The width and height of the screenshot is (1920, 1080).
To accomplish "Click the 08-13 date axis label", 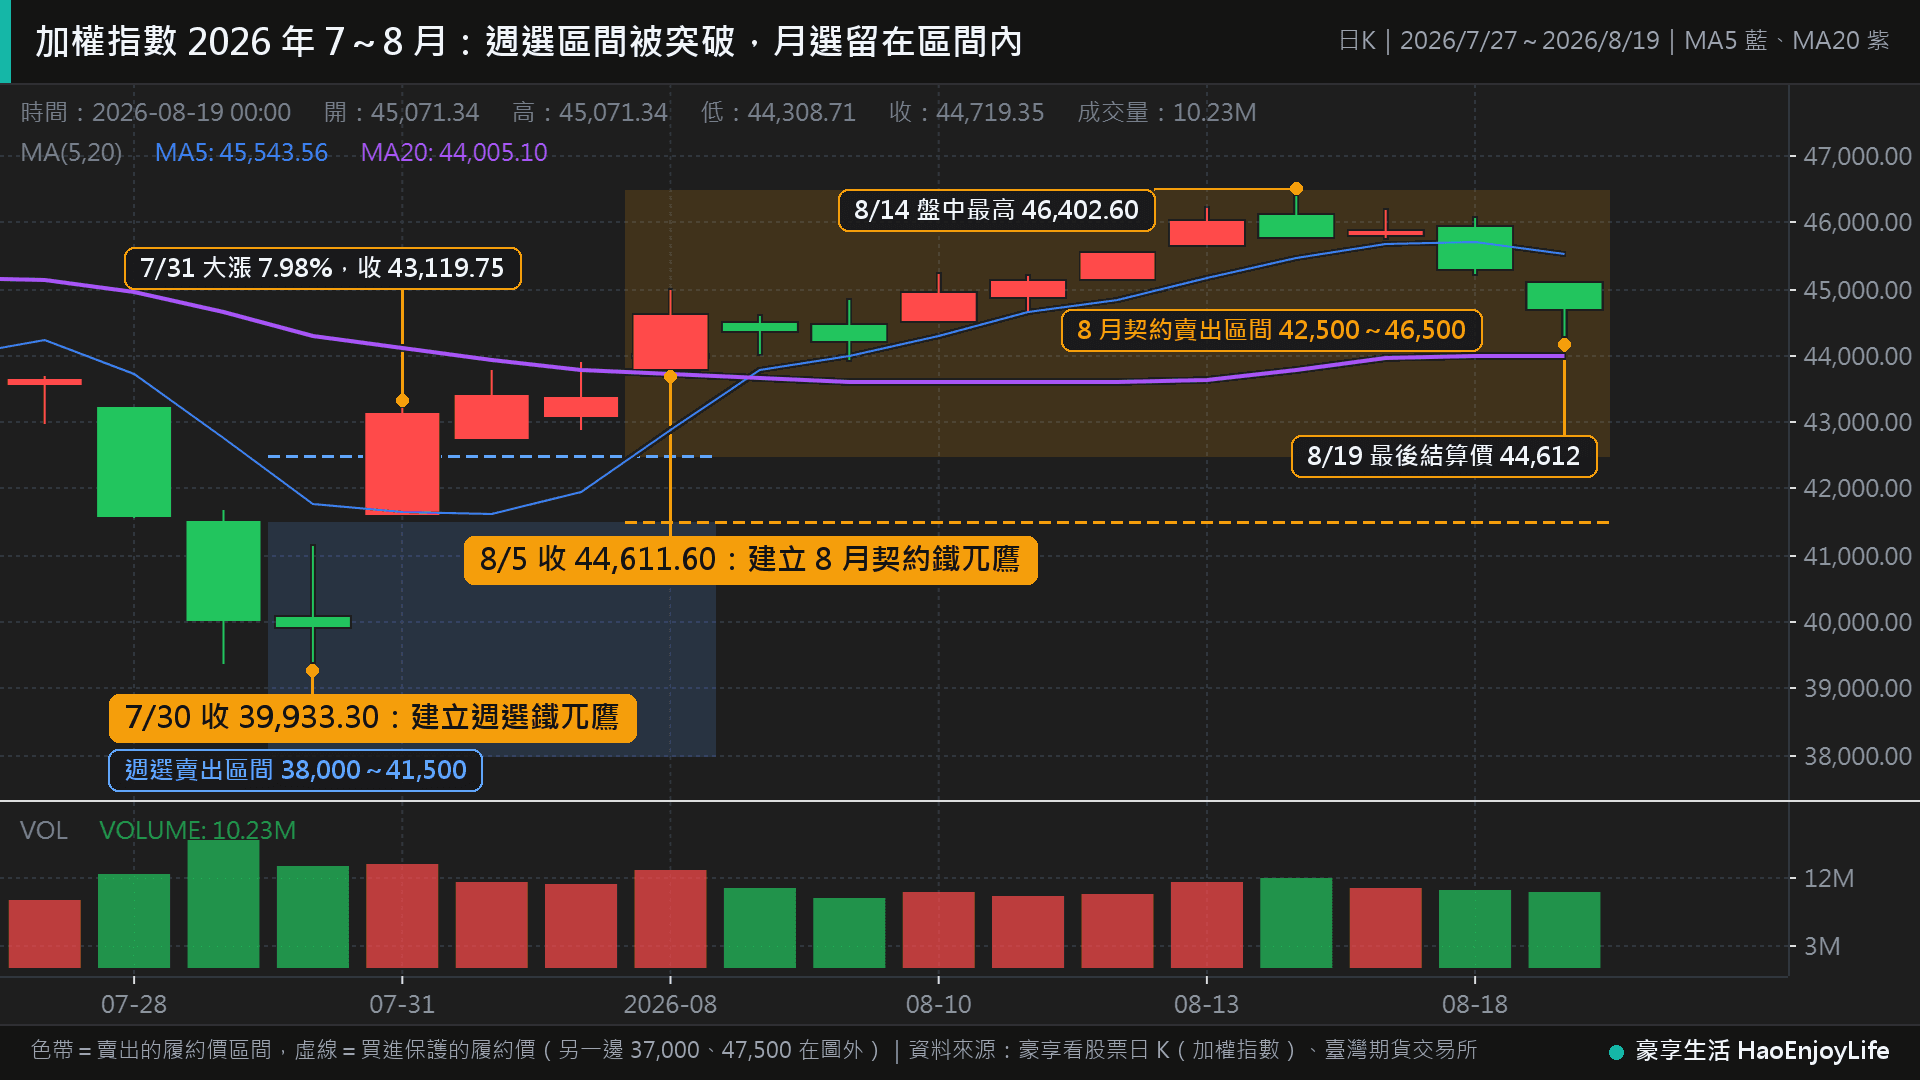I will (1206, 1004).
